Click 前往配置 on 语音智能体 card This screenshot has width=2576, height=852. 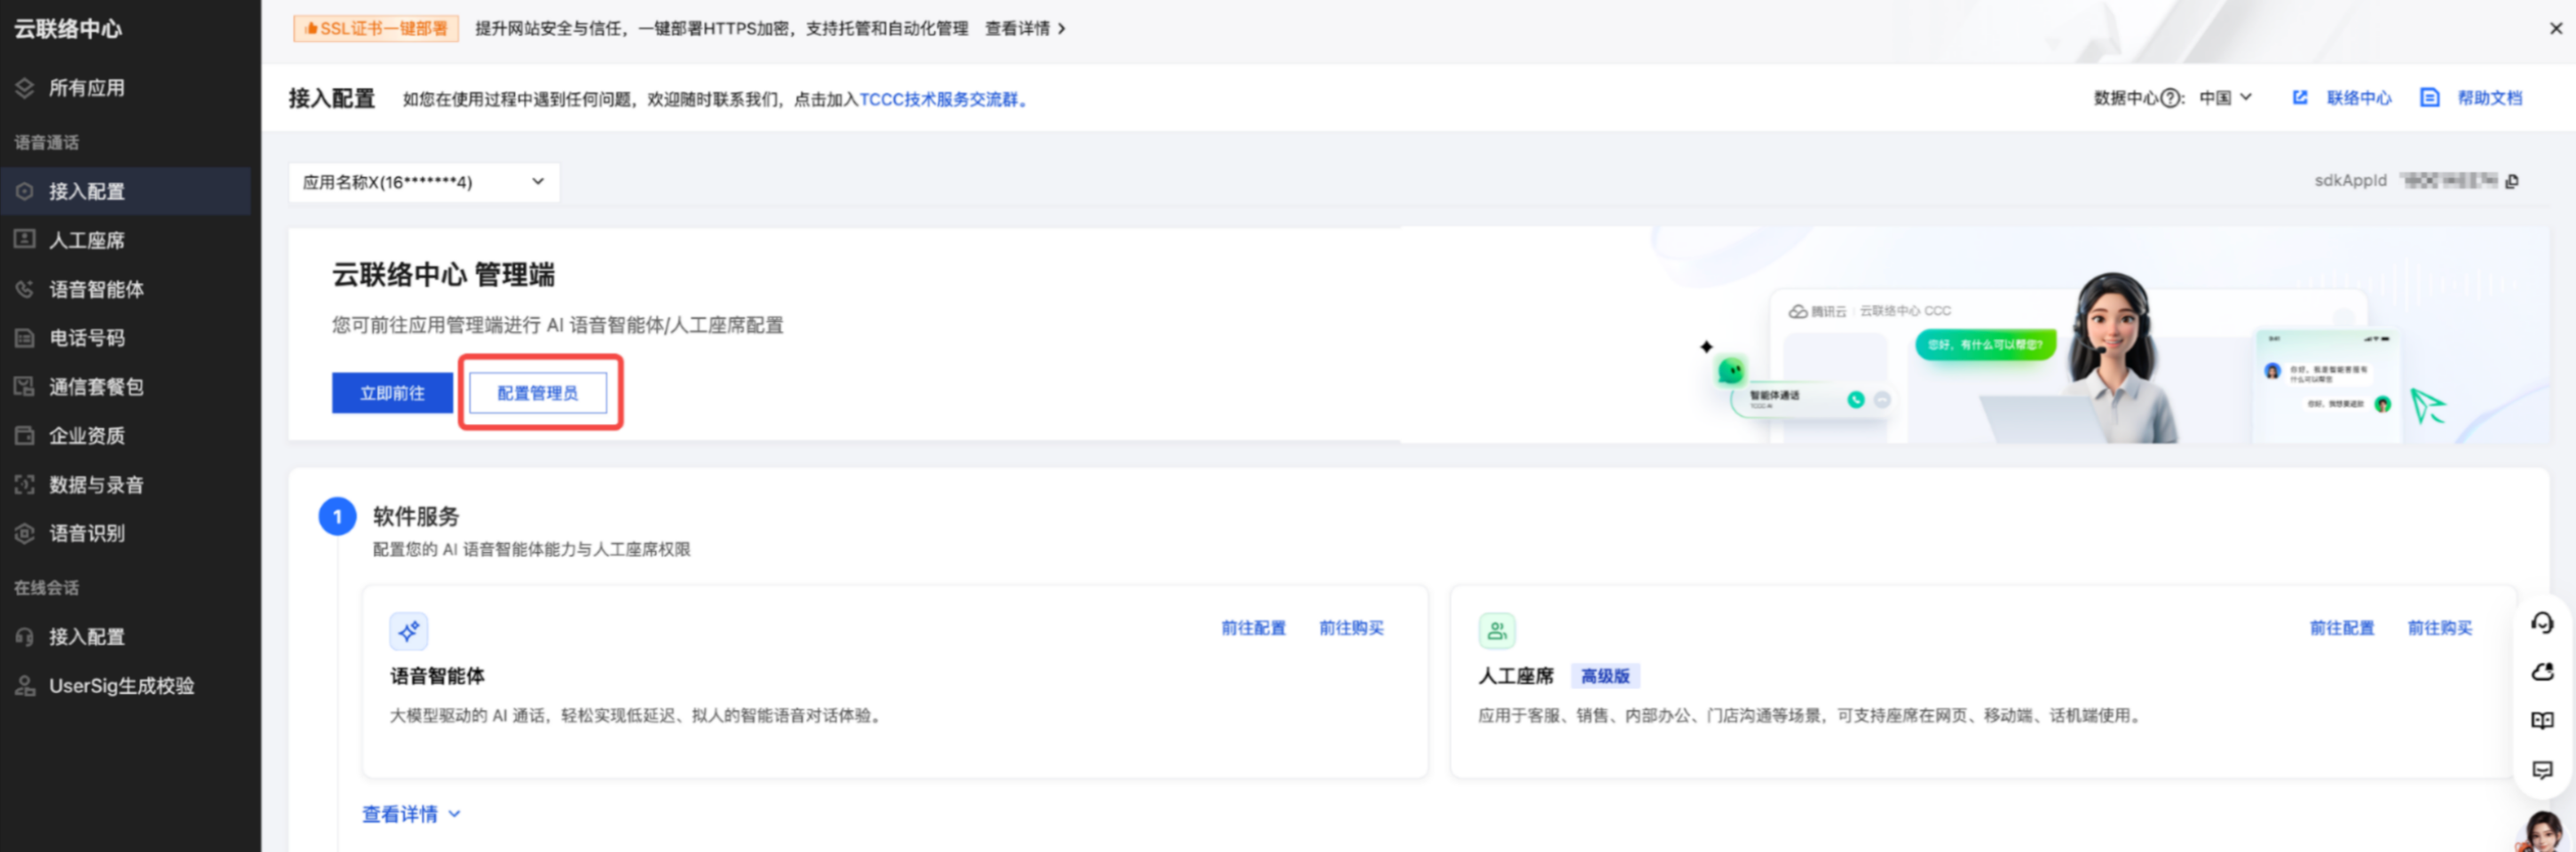pyautogui.click(x=1253, y=628)
